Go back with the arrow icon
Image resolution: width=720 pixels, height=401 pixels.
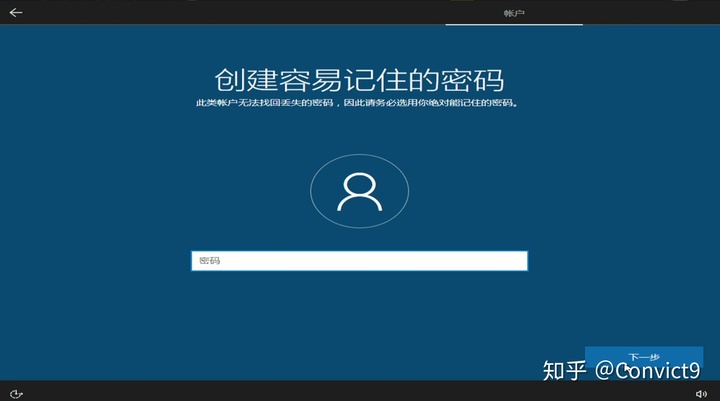(x=16, y=12)
